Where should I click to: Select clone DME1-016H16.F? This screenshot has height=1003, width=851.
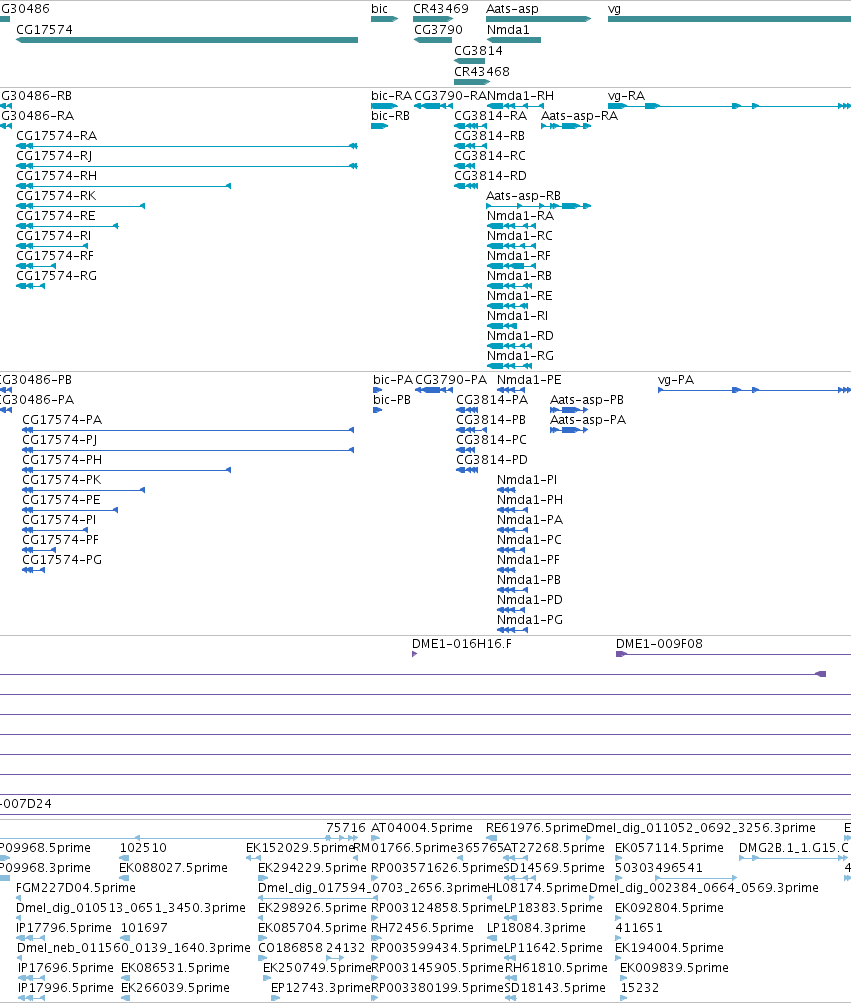(x=462, y=644)
